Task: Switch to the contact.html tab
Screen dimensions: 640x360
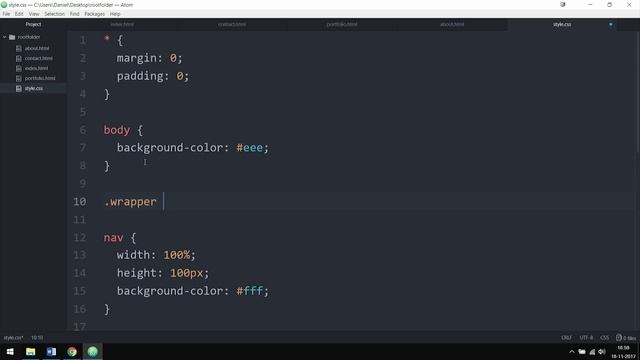Action: pos(232,24)
